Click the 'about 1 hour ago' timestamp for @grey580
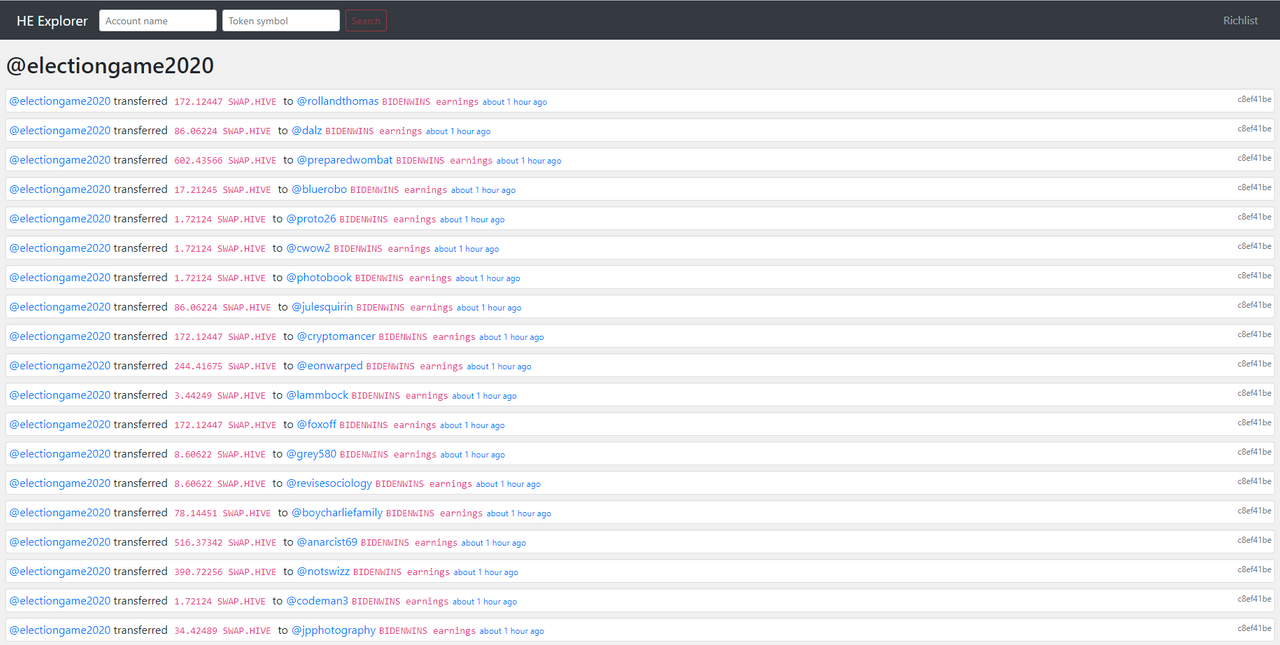The width and height of the screenshot is (1280, 645). coord(472,455)
